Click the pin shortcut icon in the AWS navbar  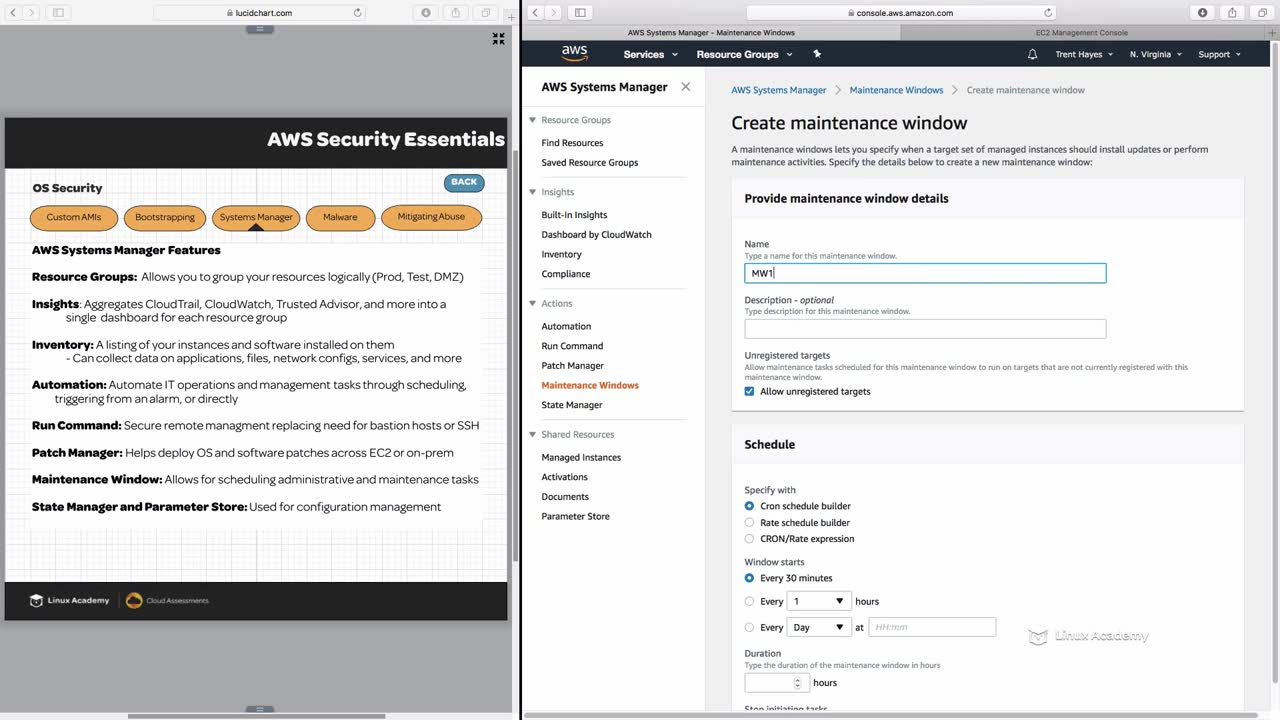point(817,54)
